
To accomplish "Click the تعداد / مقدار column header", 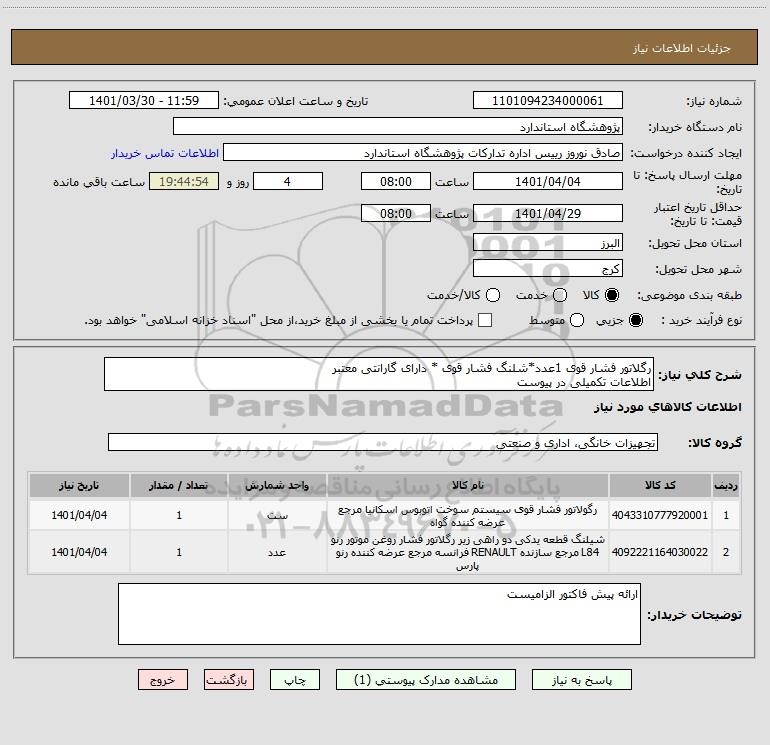I will pyautogui.click(x=179, y=486).
